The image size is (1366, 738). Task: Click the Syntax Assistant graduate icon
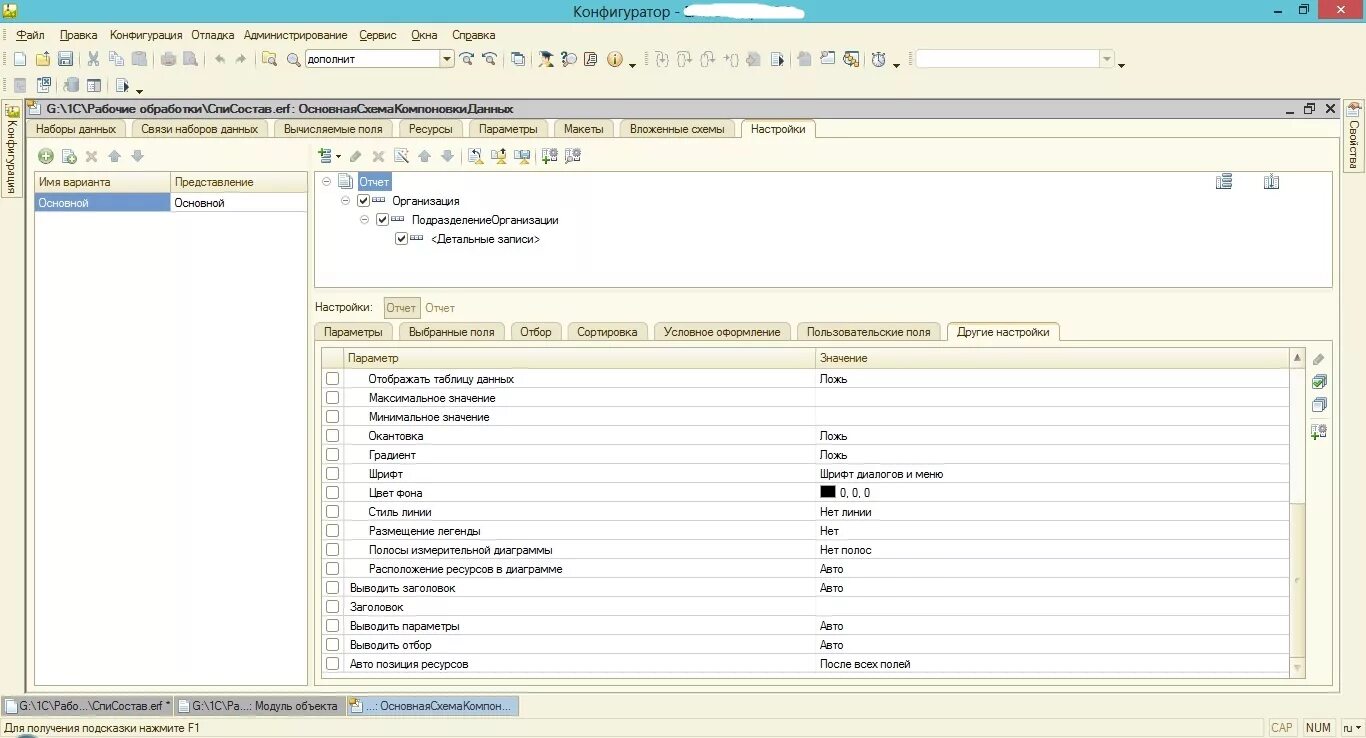click(545, 59)
